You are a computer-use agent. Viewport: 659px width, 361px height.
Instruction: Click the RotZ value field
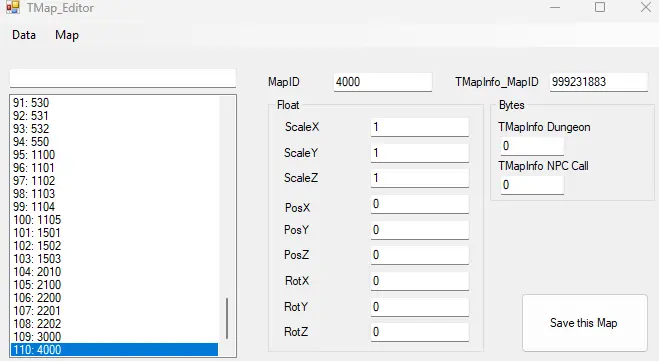(x=419, y=332)
